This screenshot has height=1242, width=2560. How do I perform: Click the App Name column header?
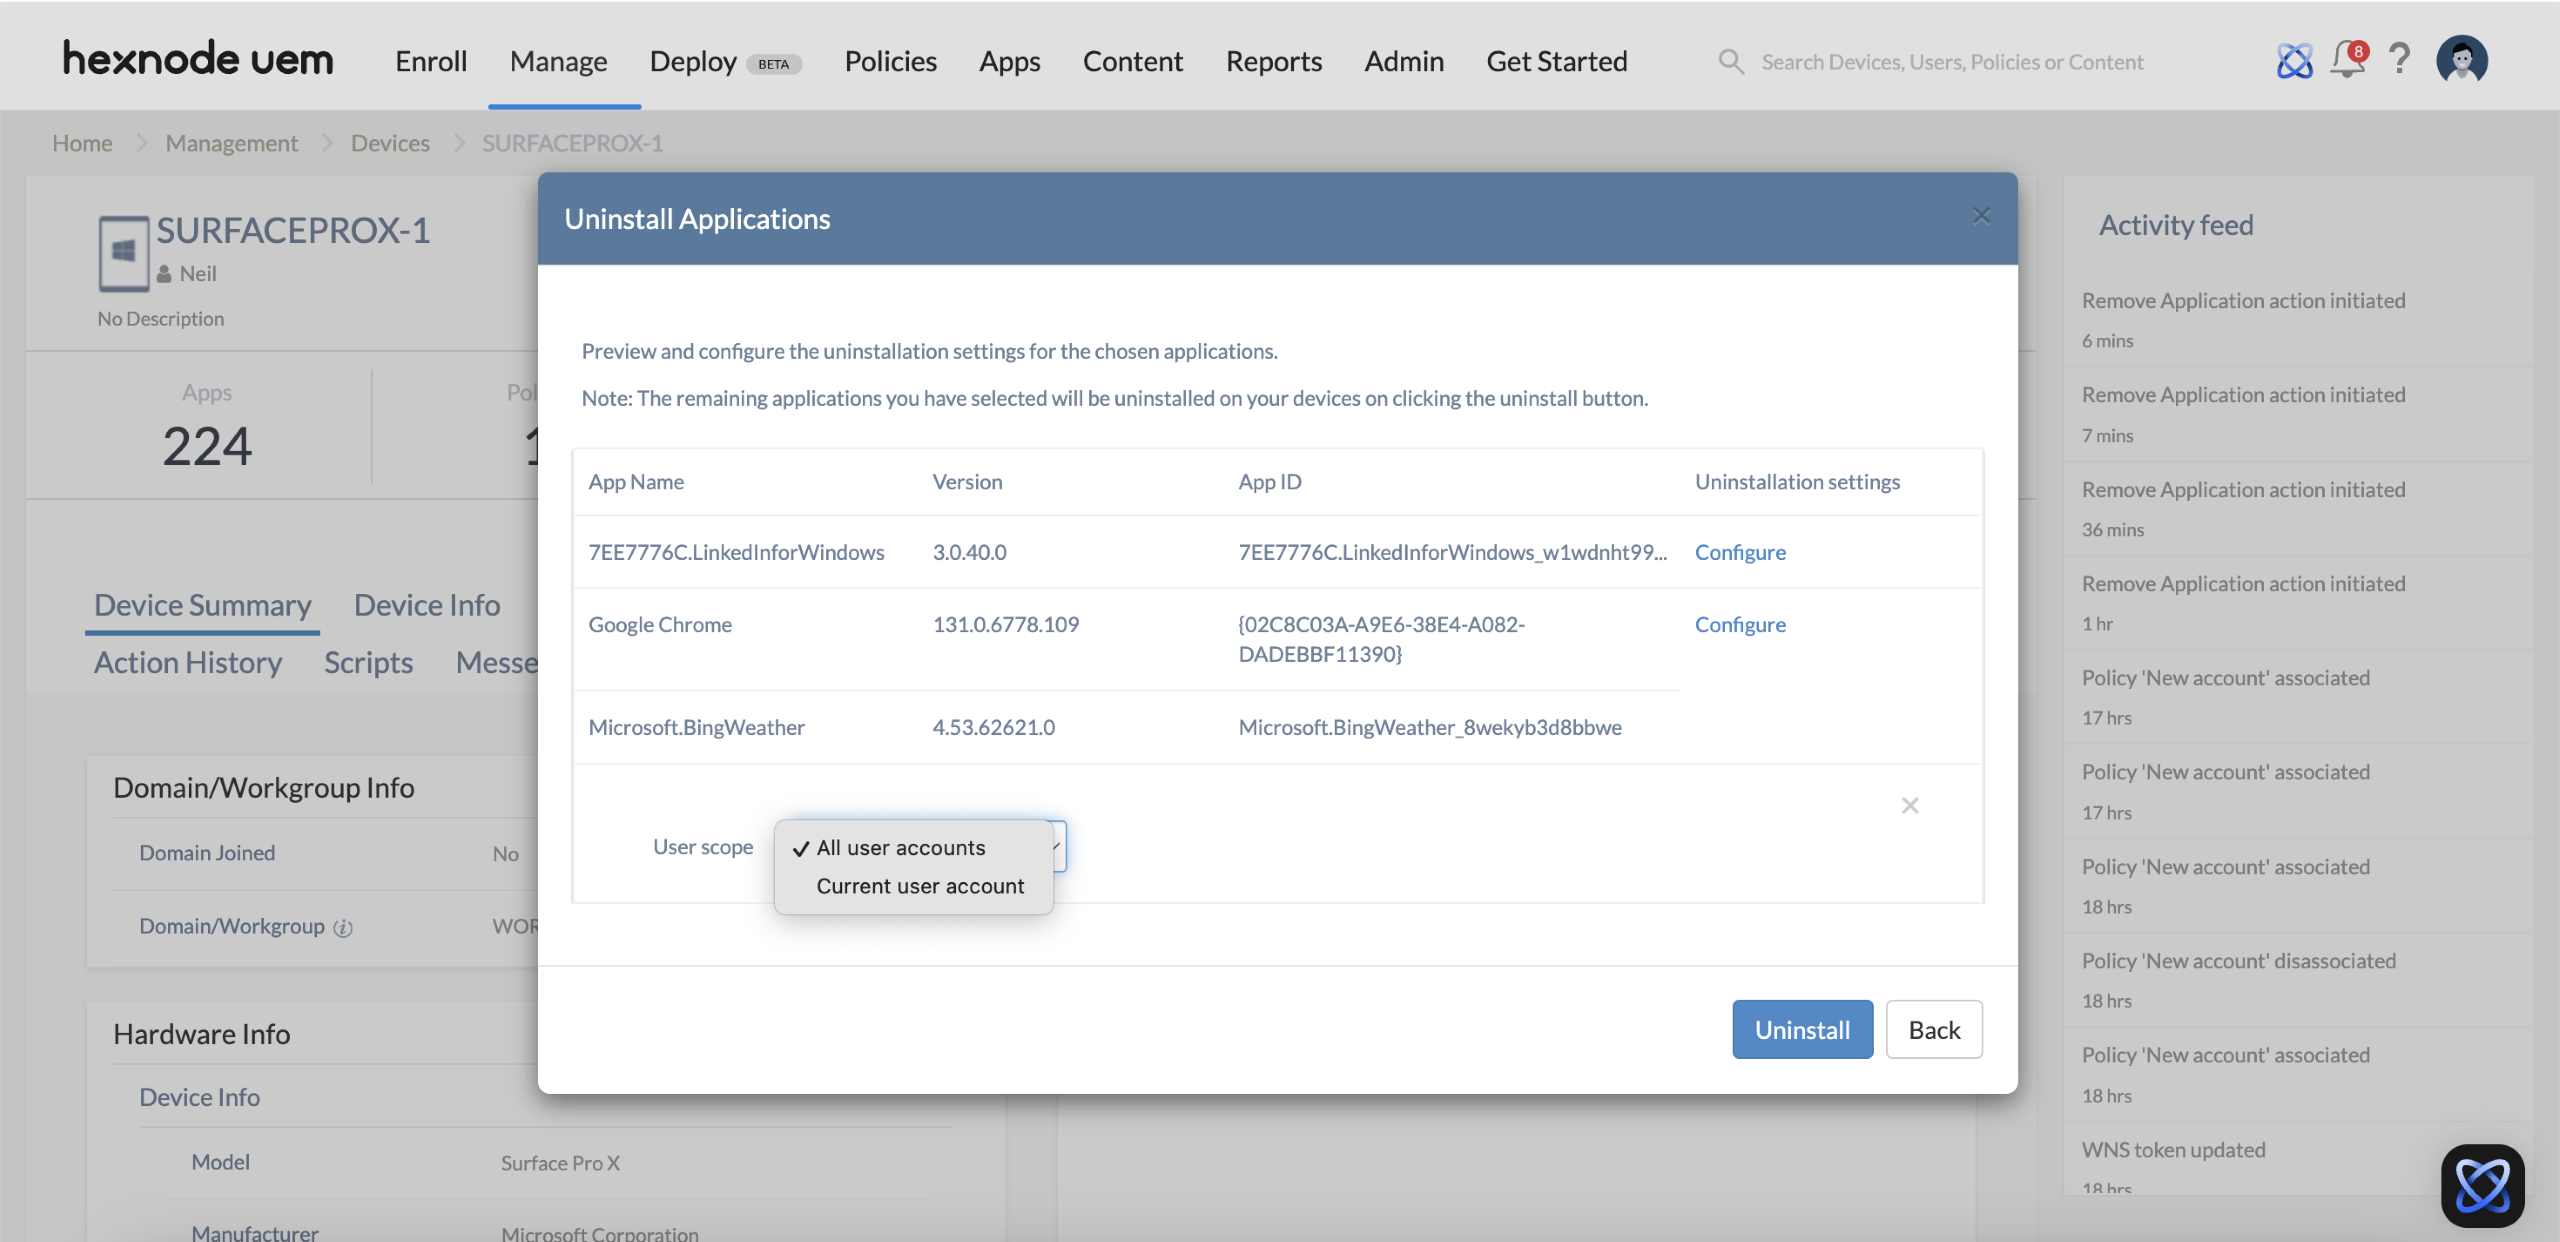pos(636,481)
